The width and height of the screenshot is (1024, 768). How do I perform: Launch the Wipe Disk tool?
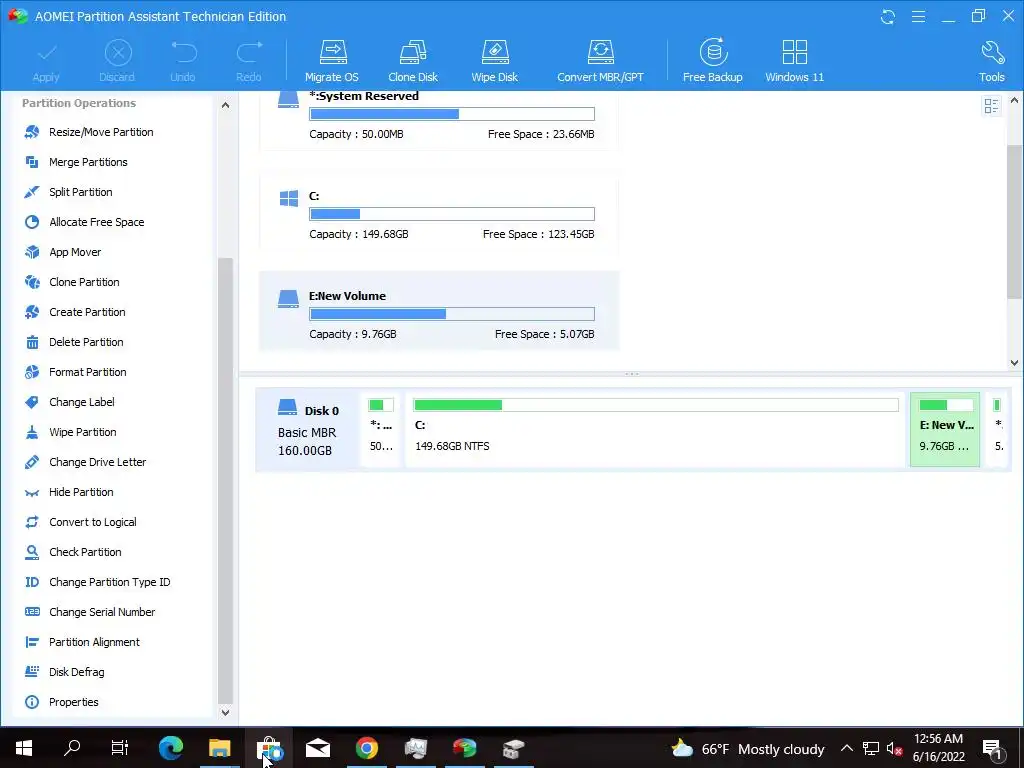click(x=494, y=61)
